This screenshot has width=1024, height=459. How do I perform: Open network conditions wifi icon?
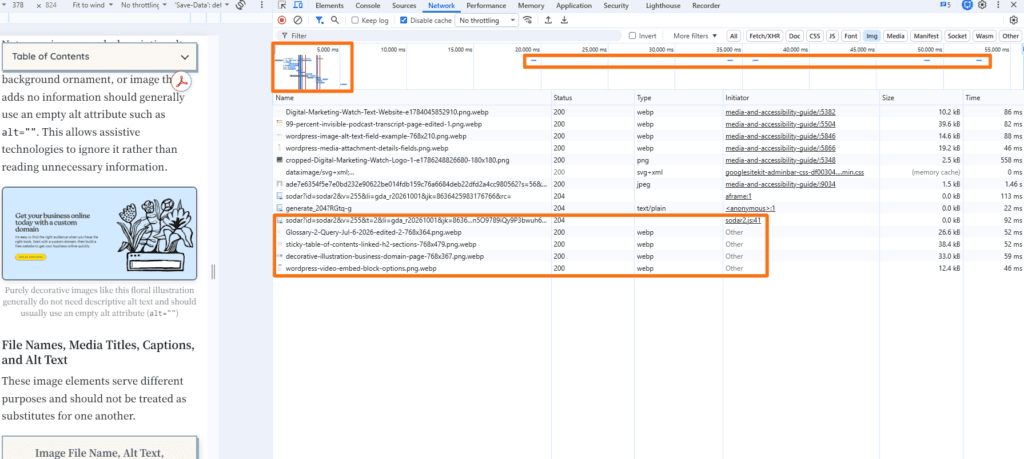click(x=527, y=20)
